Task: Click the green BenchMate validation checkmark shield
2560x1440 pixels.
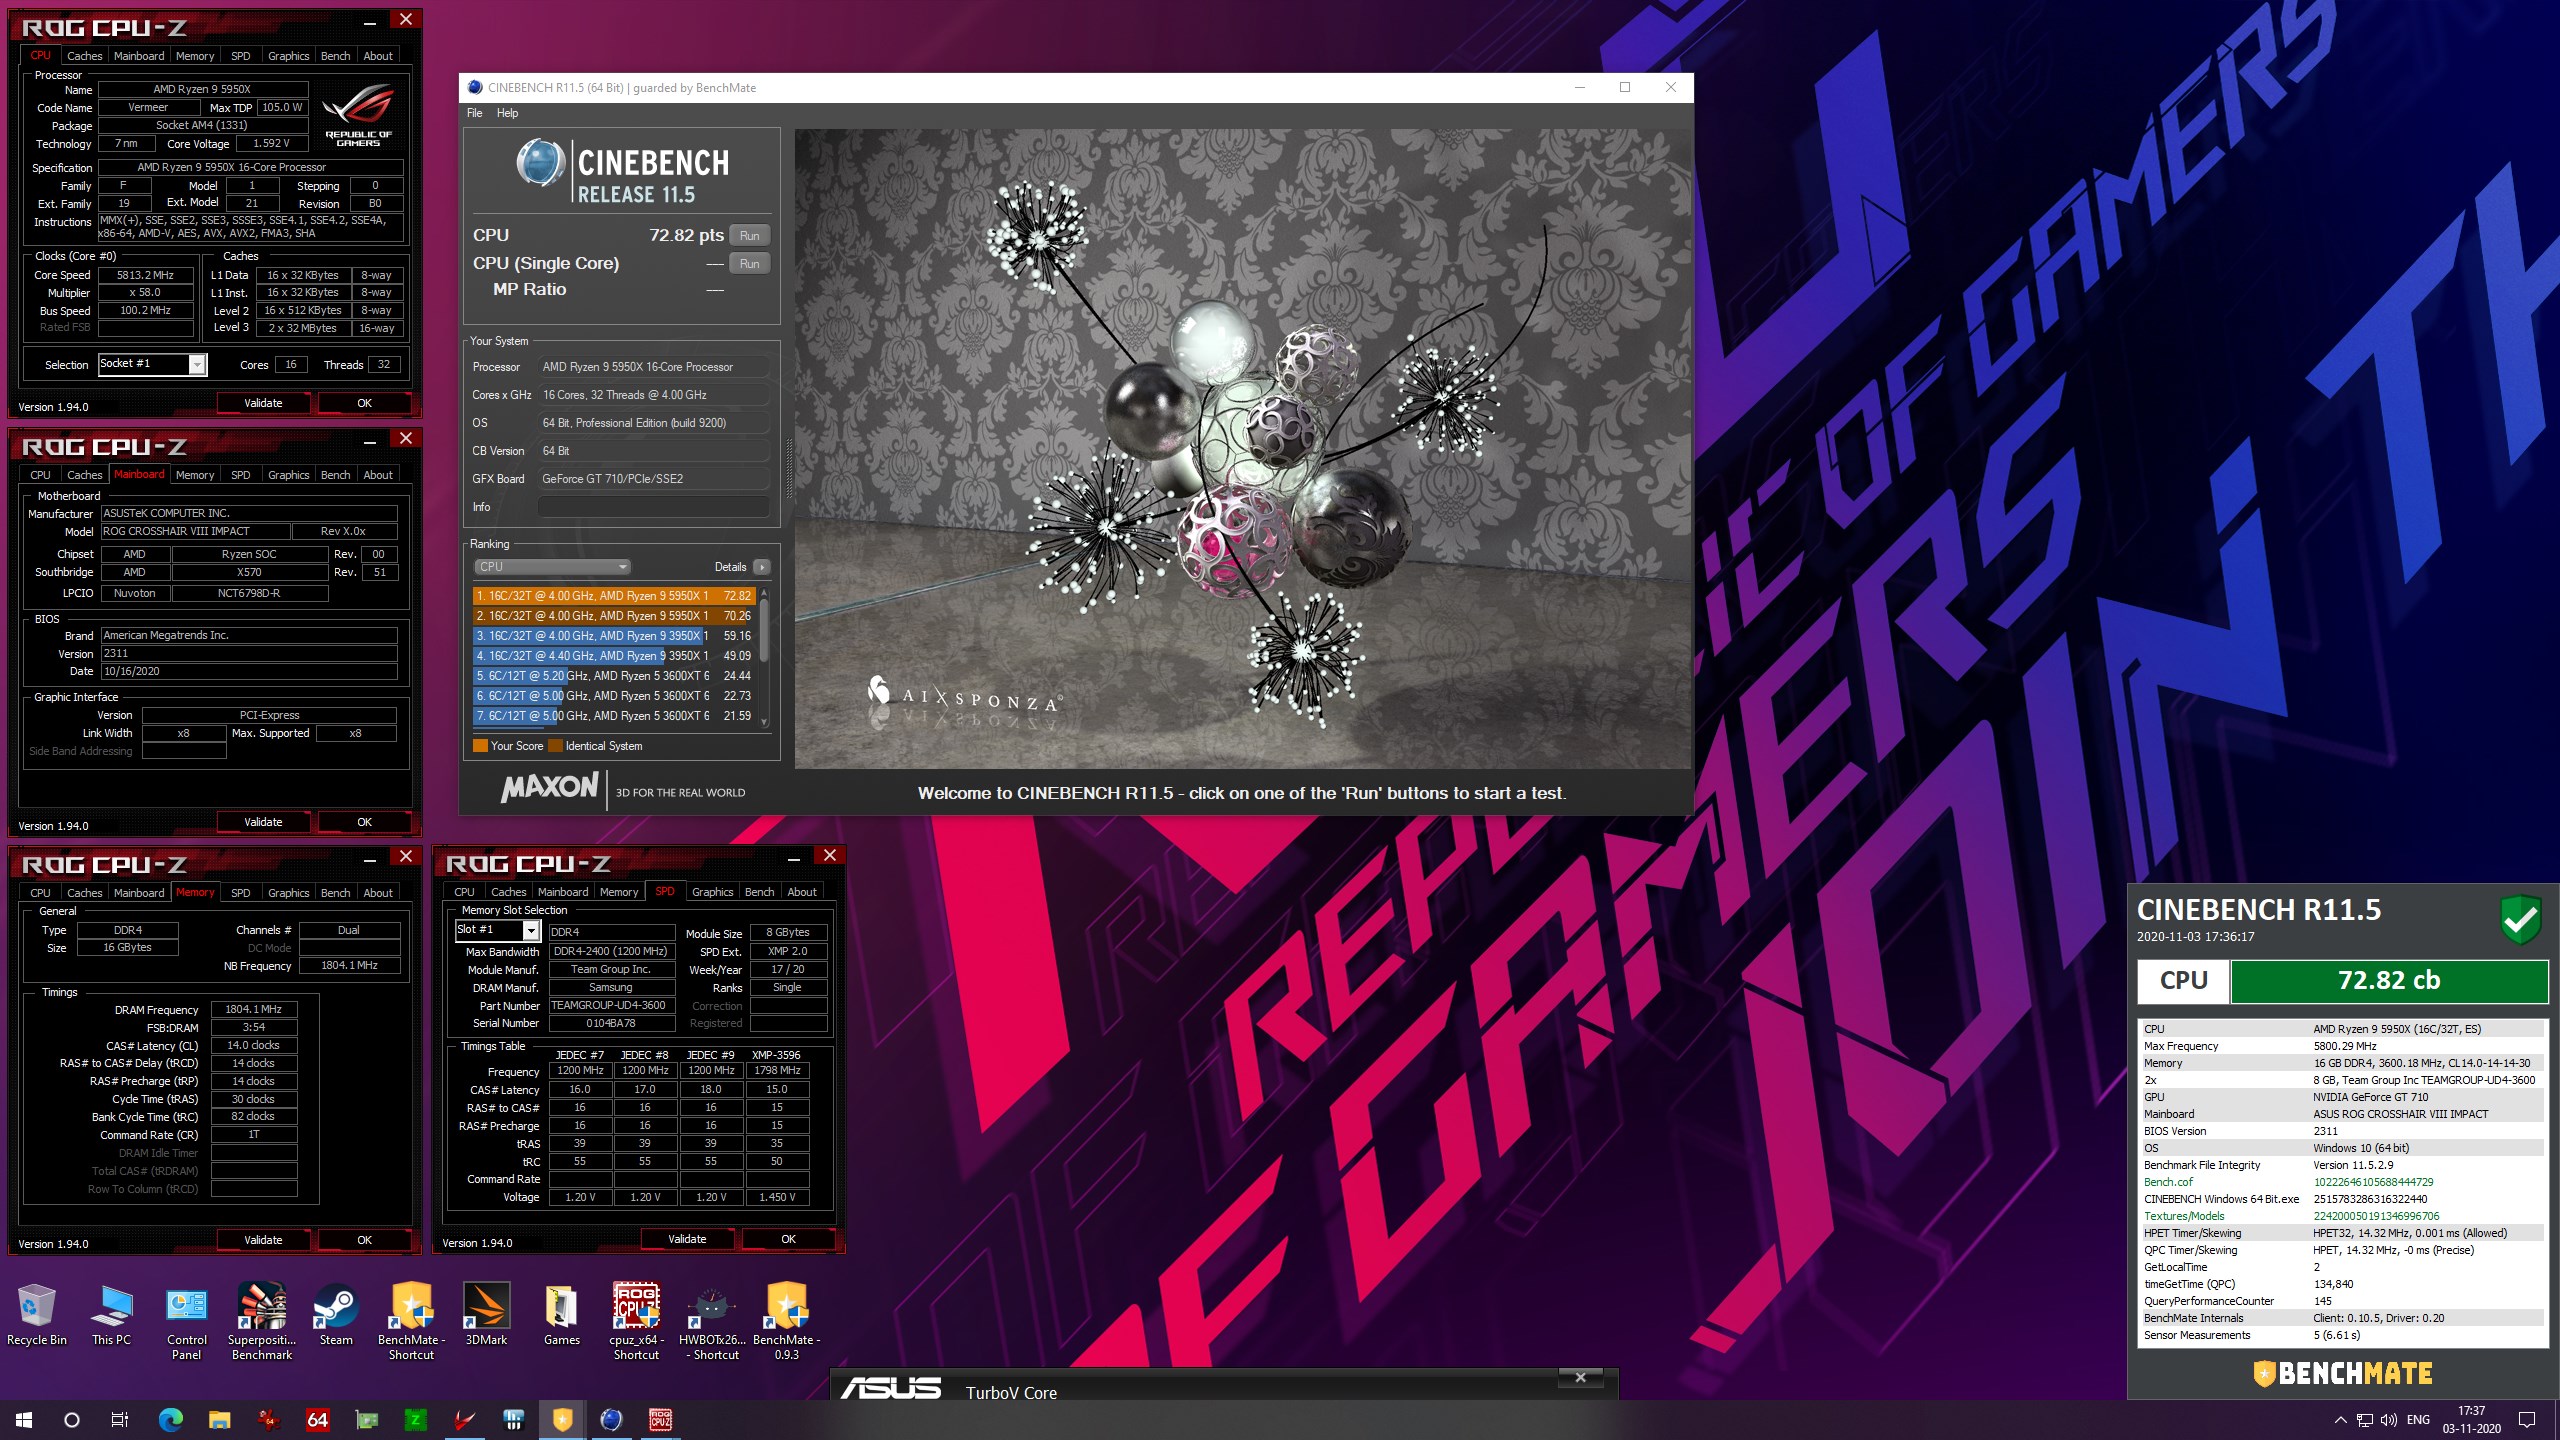Action: point(2520,919)
